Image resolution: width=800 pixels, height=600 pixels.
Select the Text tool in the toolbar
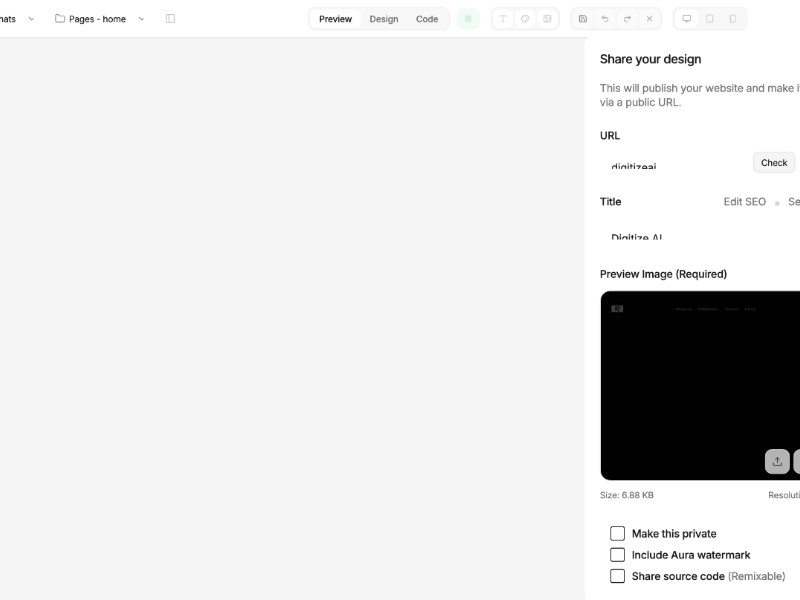[x=503, y=18]
